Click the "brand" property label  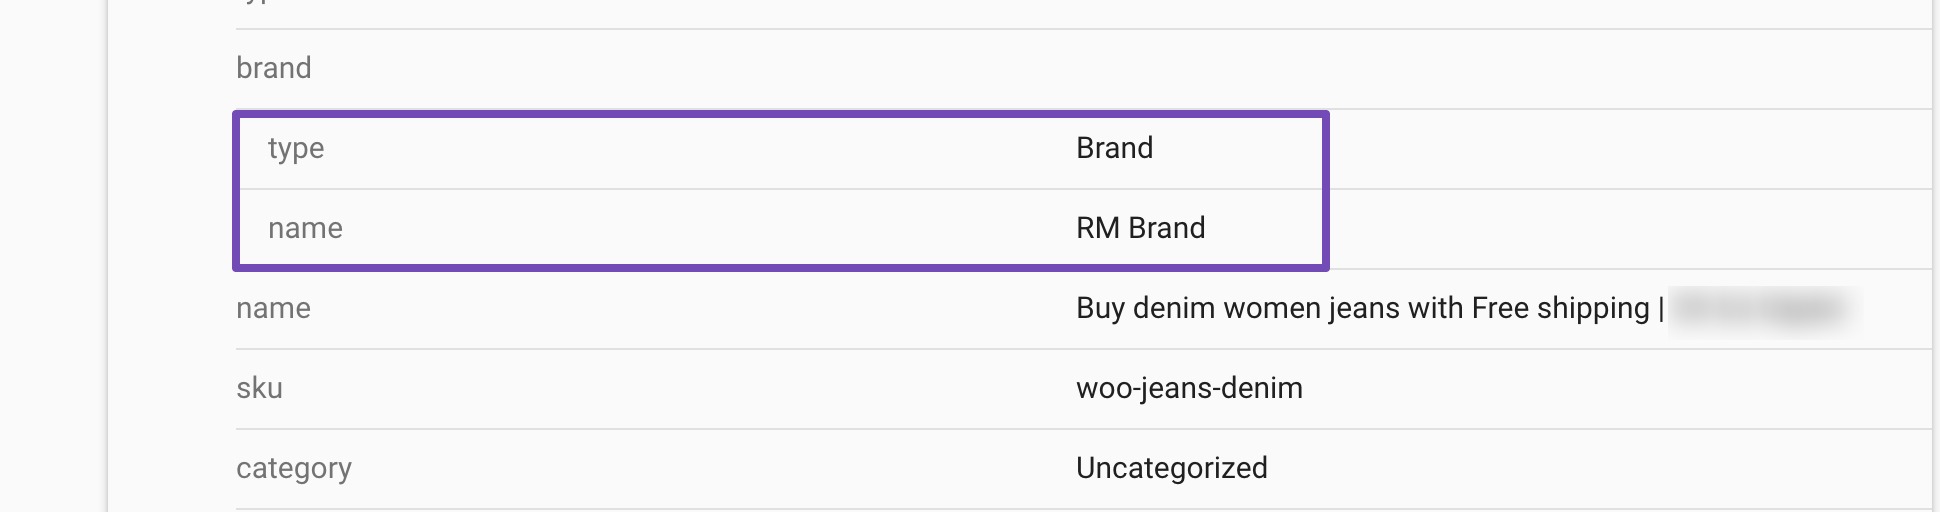point(273,68)
